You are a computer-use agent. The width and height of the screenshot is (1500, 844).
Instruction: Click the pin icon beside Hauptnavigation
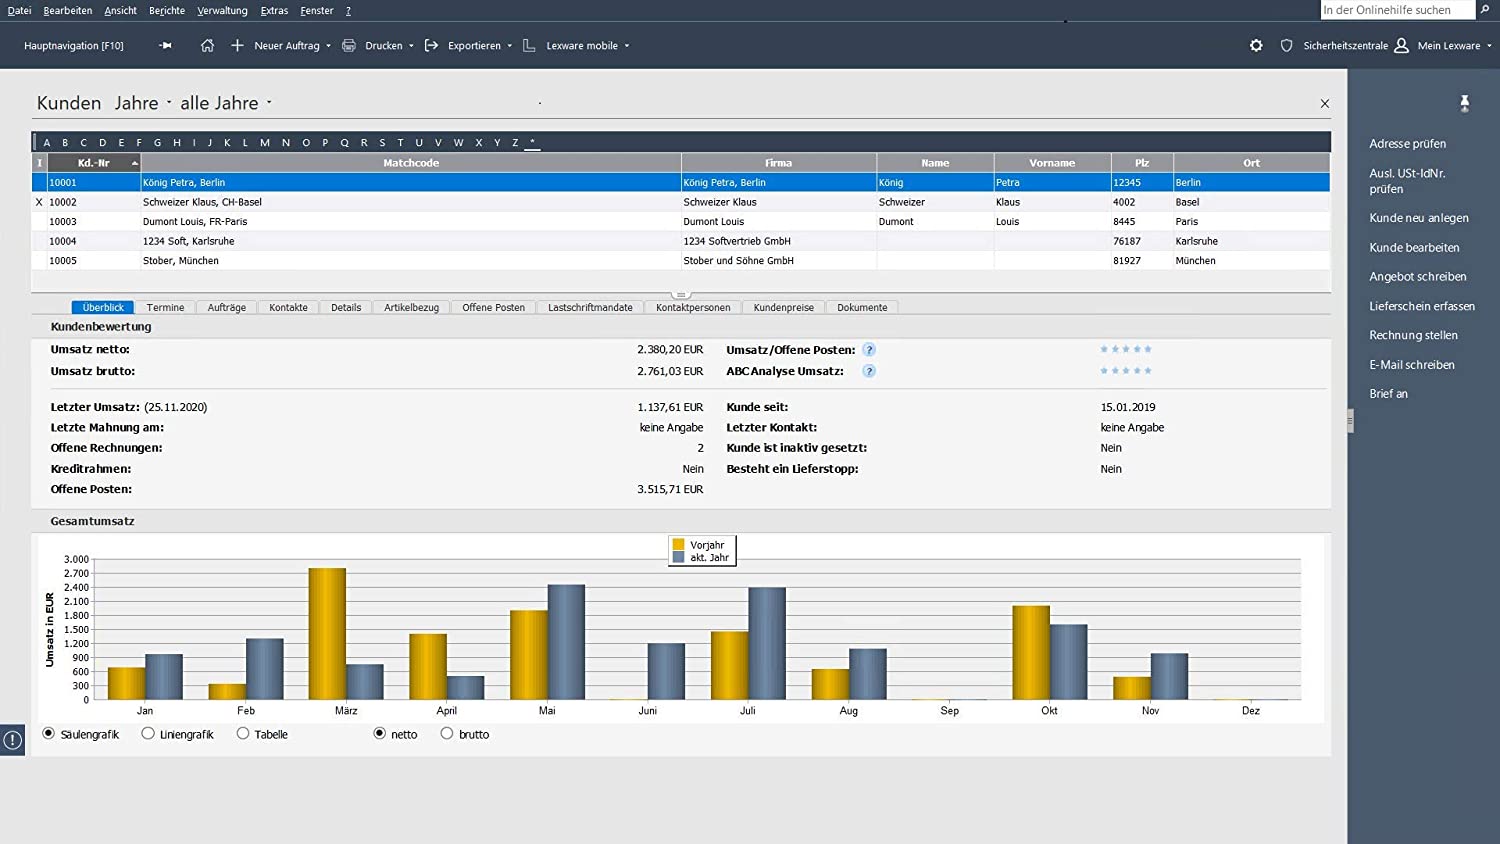(165, 46)
